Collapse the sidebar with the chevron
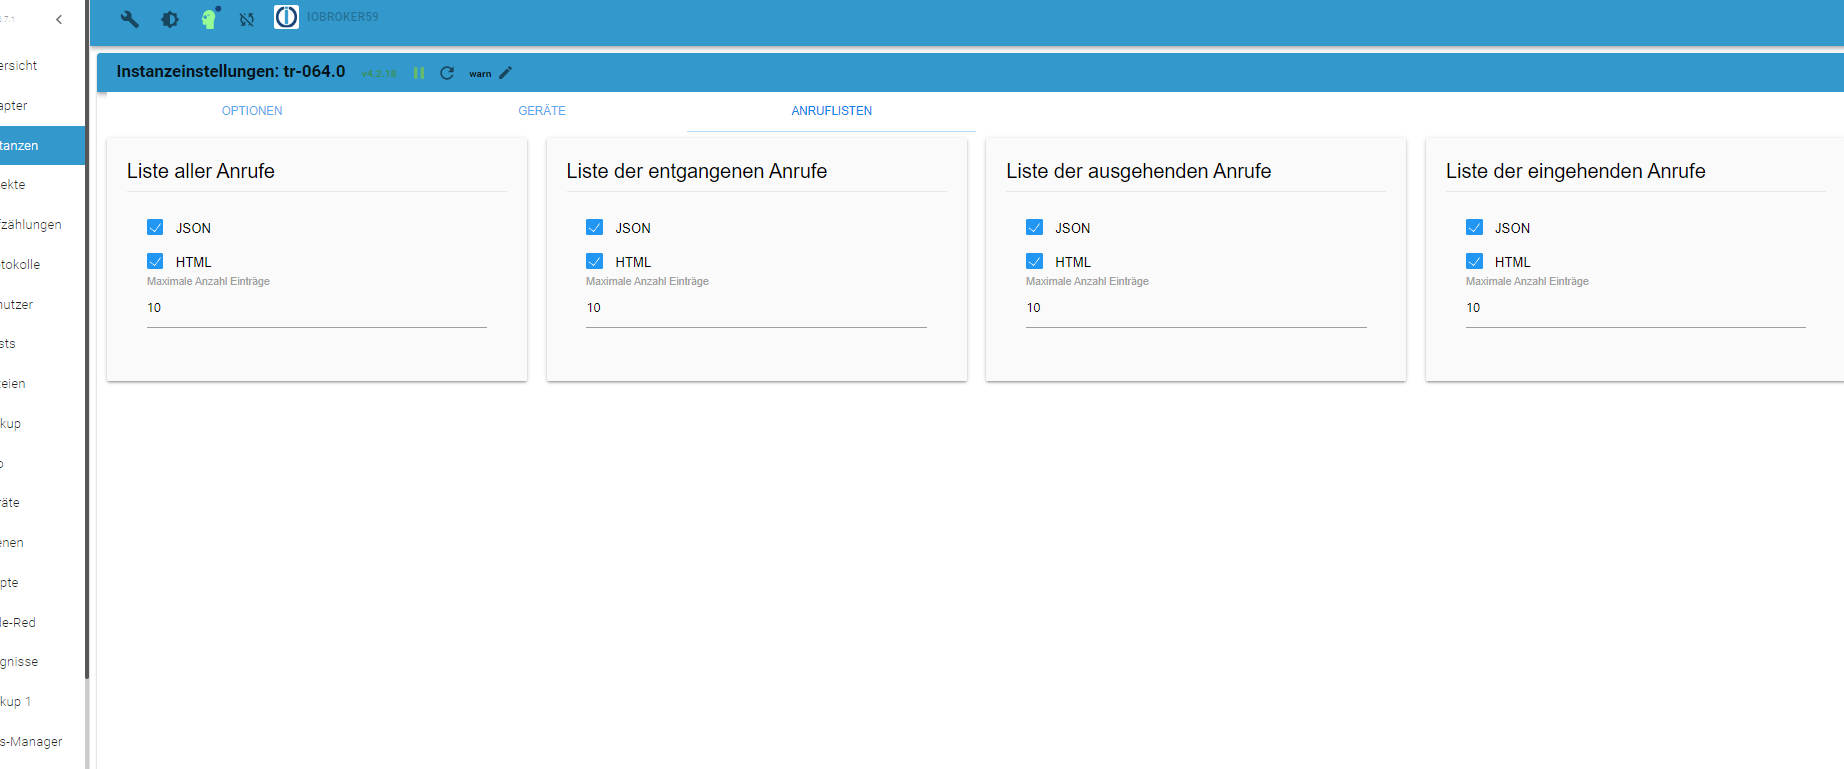 point(59,19)
